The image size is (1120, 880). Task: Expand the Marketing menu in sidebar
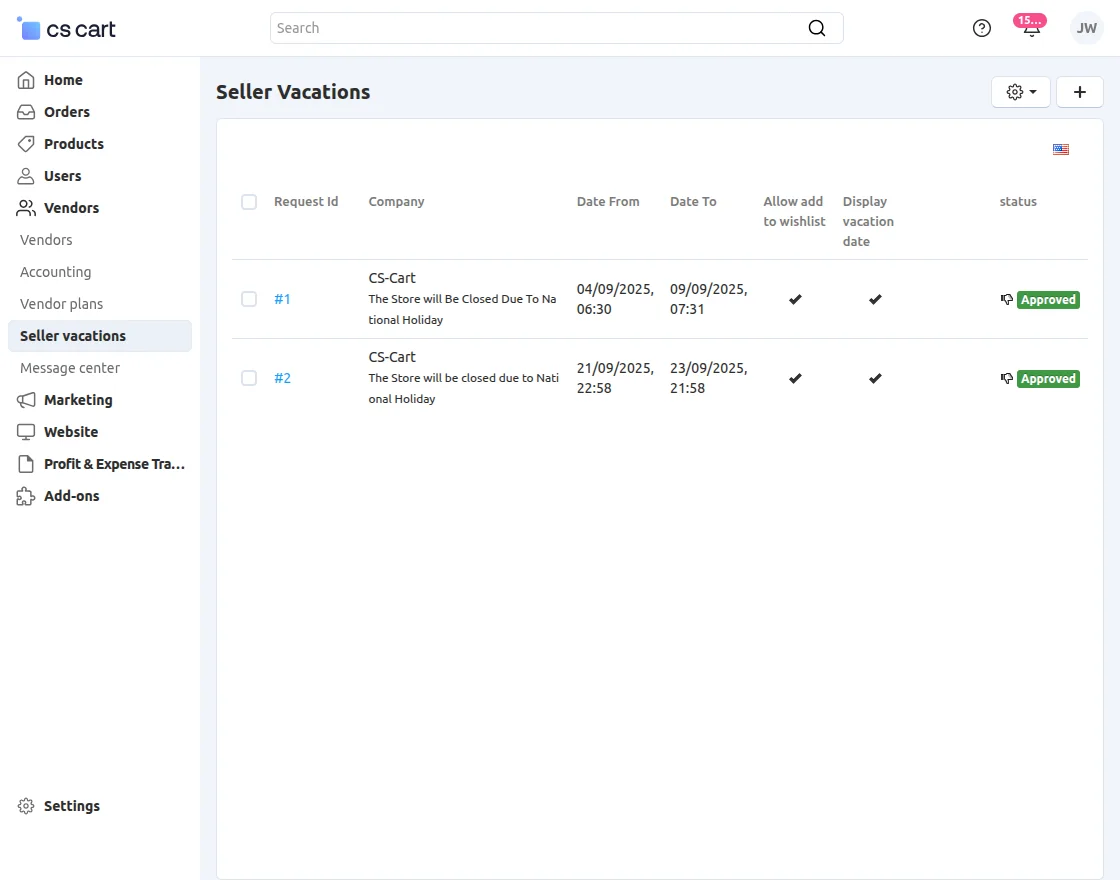(78, 400)
